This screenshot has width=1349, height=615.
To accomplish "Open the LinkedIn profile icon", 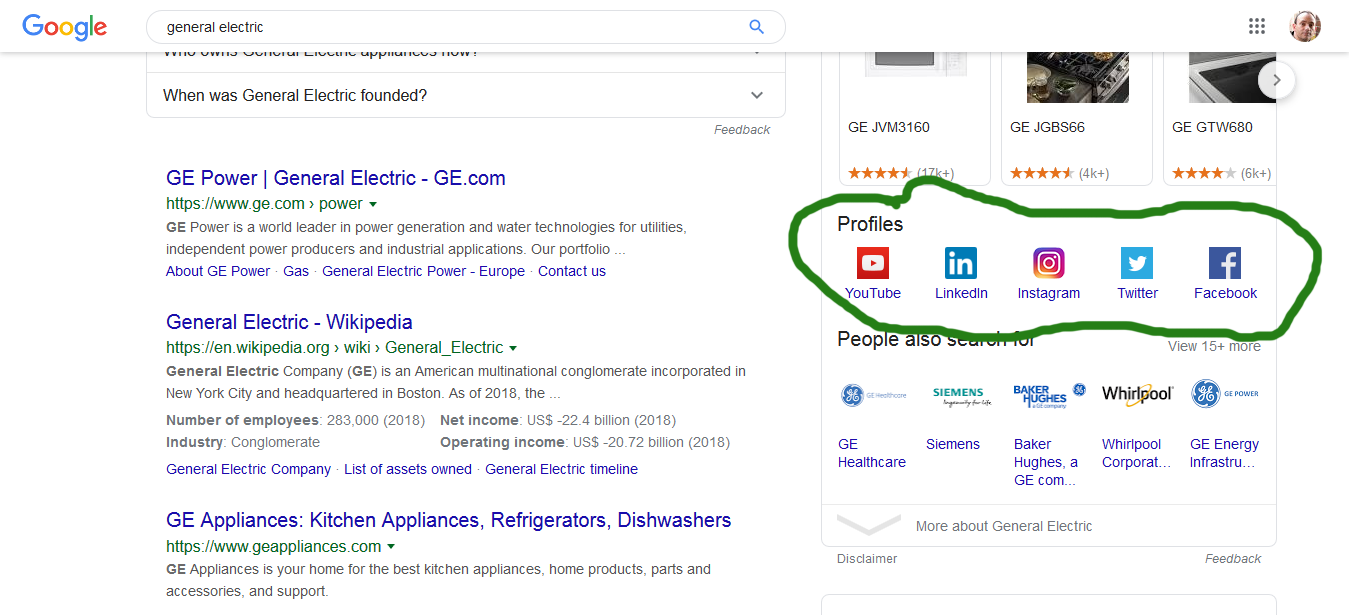I will point(960,264).
